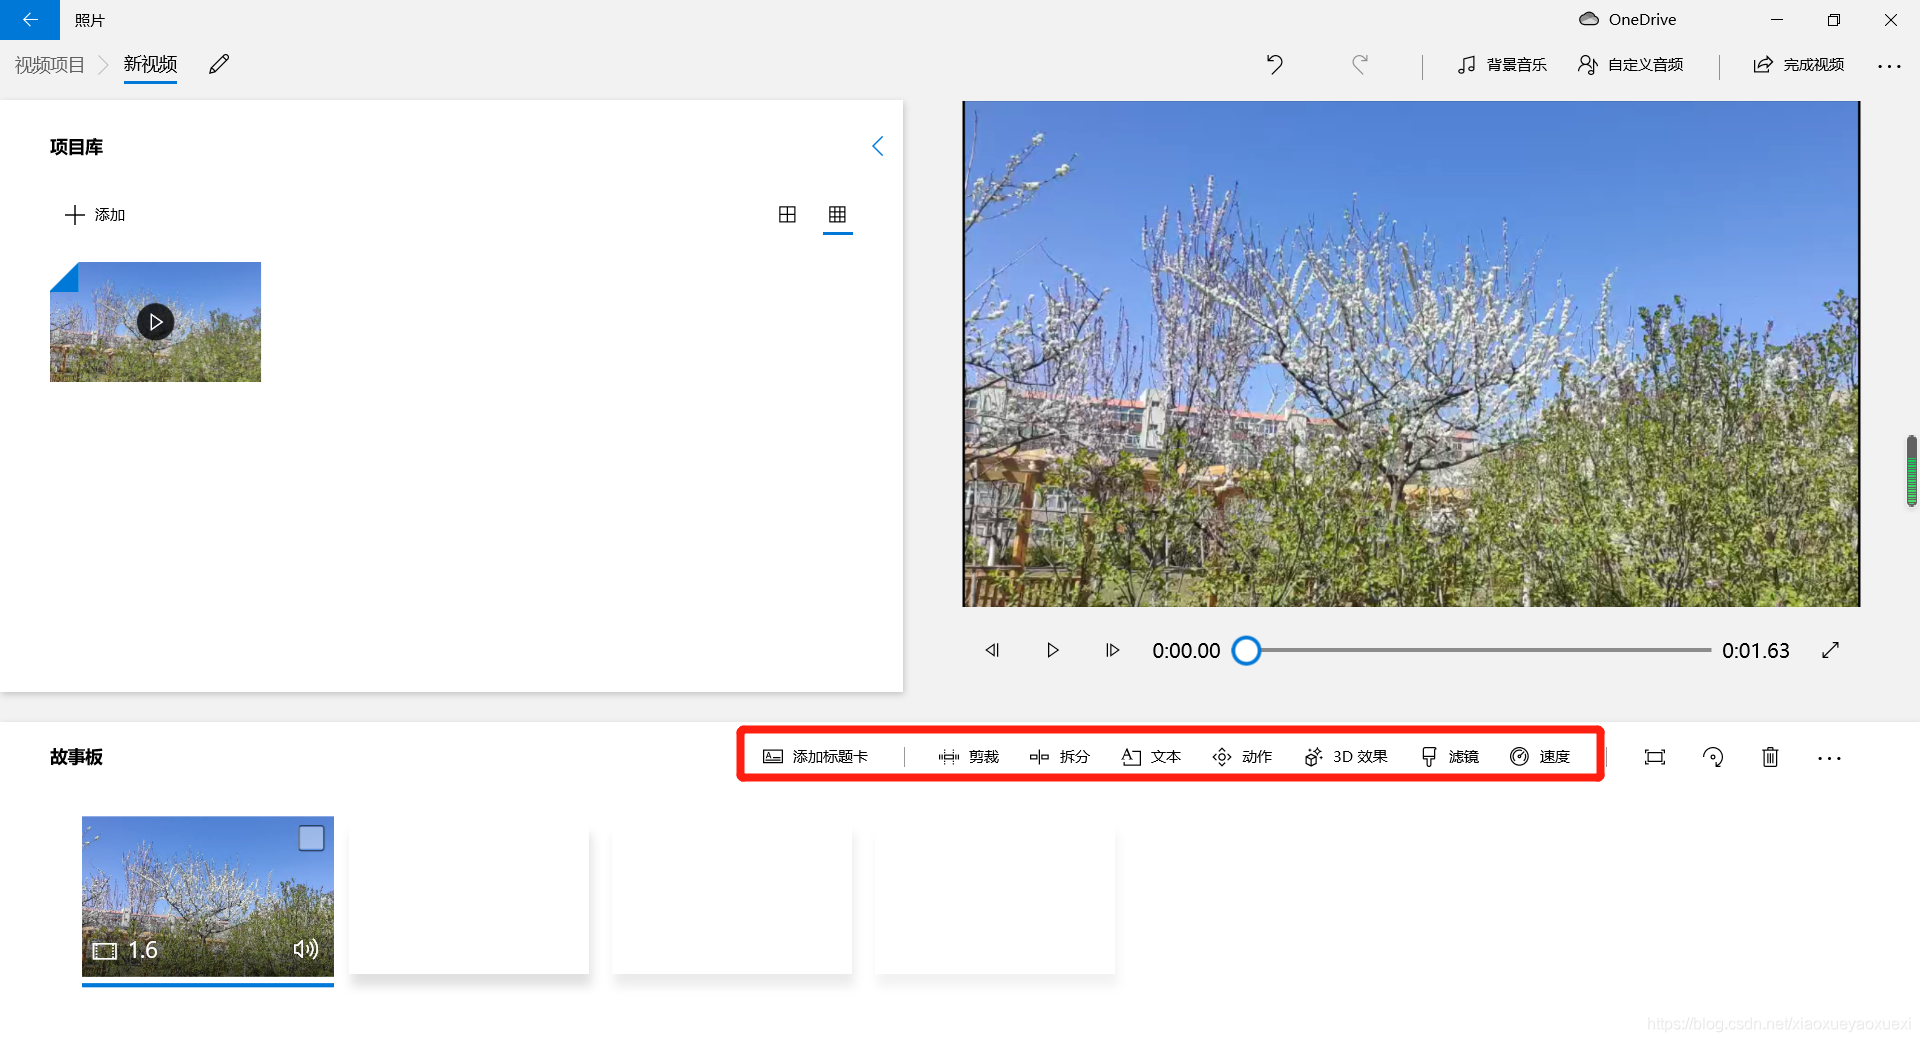Click the clip duration 1.6 label

coord(143,950)
